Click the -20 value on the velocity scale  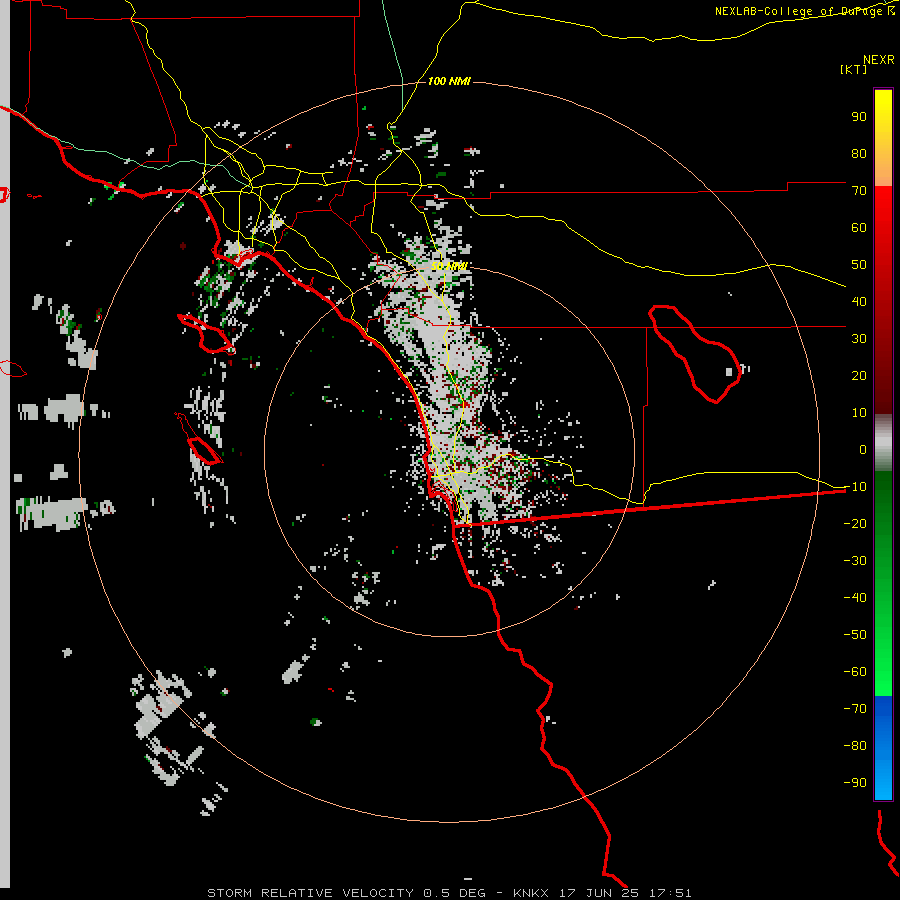click(855, 524)
